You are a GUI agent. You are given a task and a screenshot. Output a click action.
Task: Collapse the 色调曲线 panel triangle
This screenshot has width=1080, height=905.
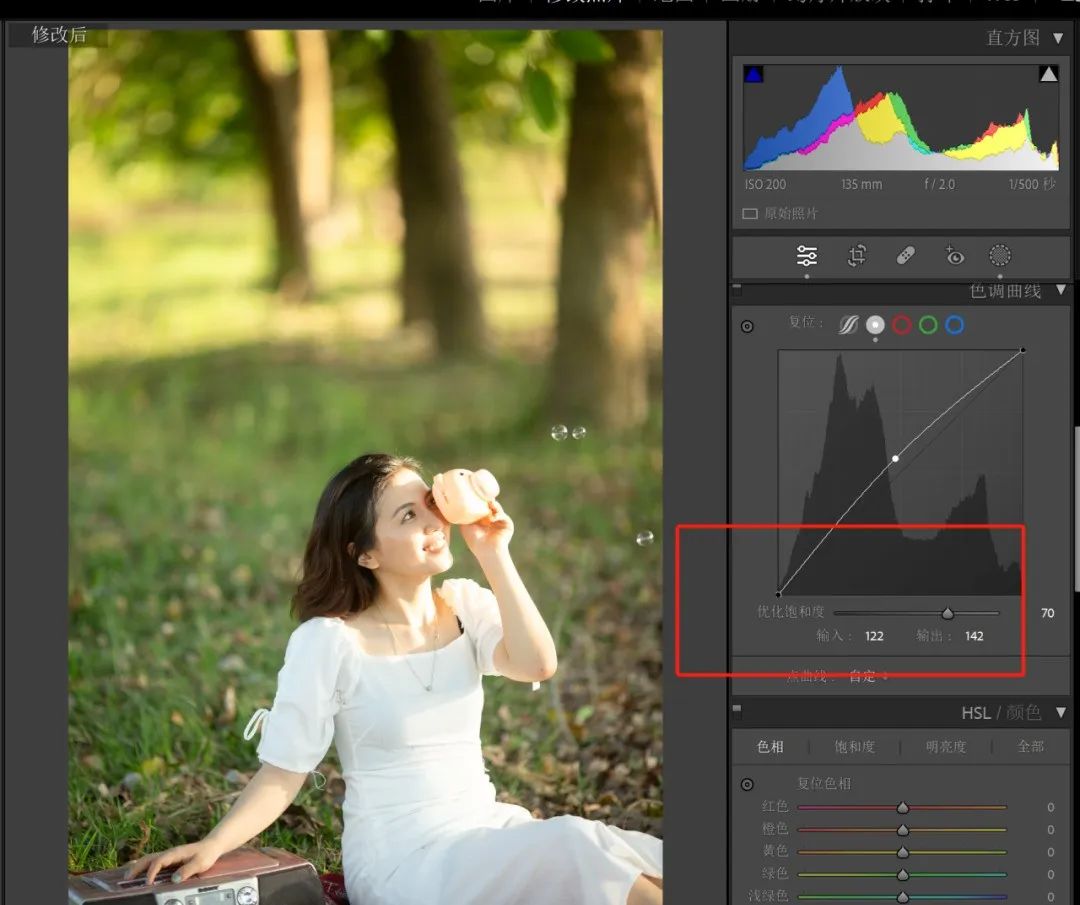[1061, 291]
